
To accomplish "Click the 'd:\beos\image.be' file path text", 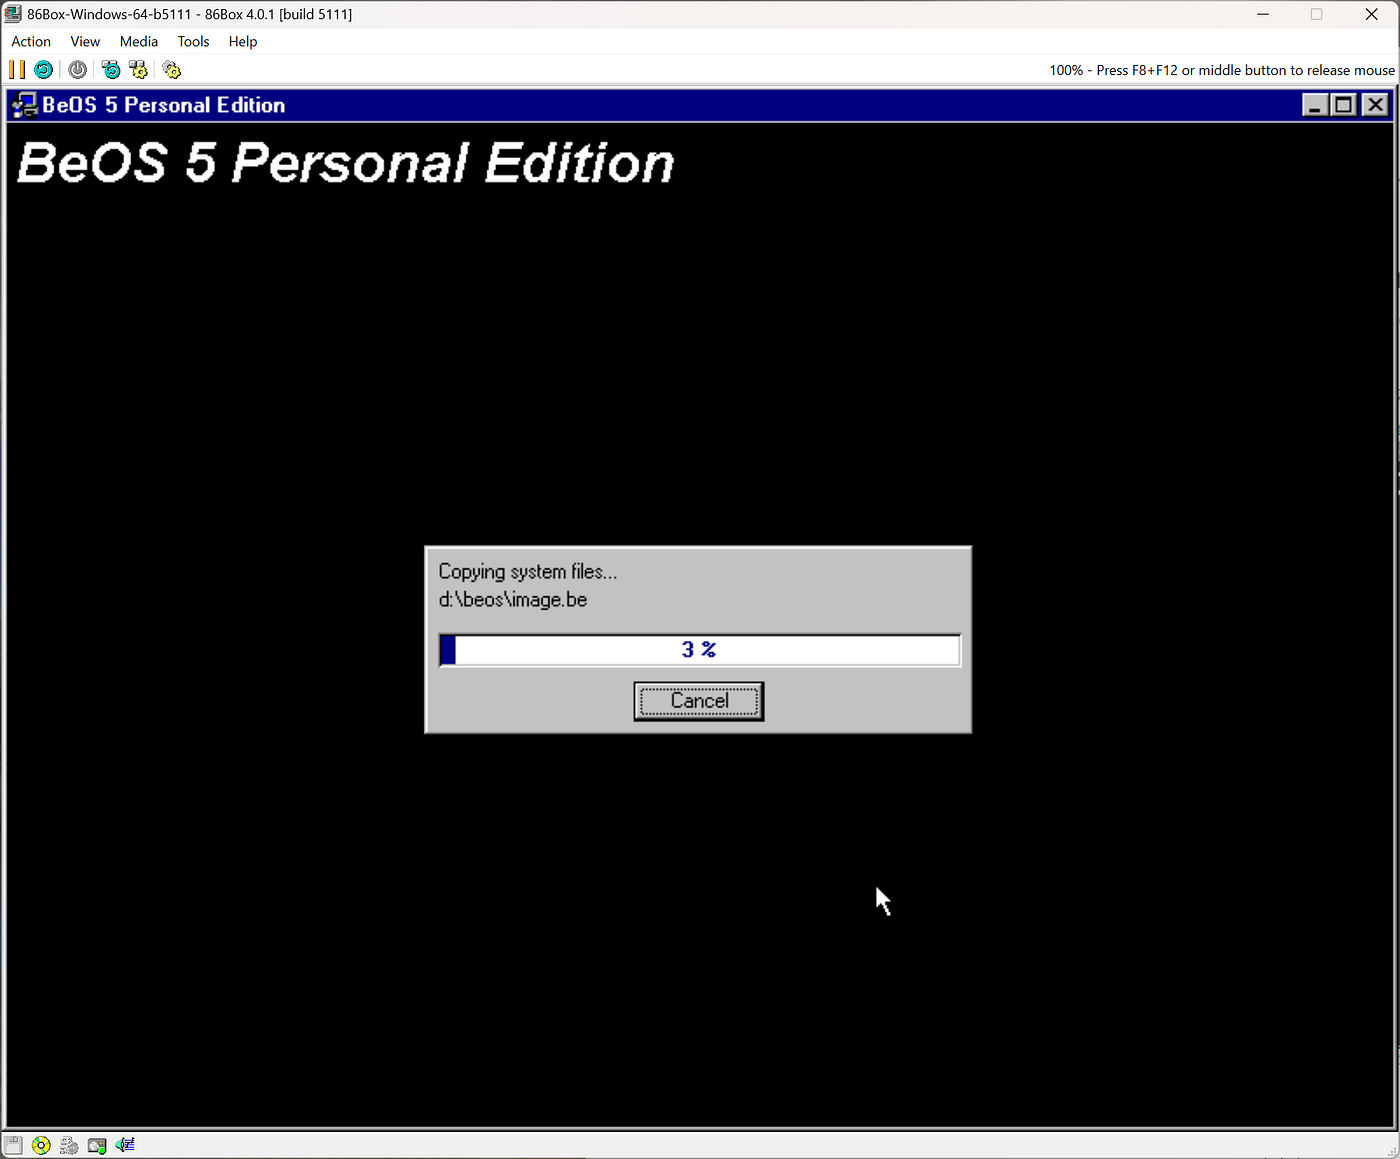I will 513,600.
